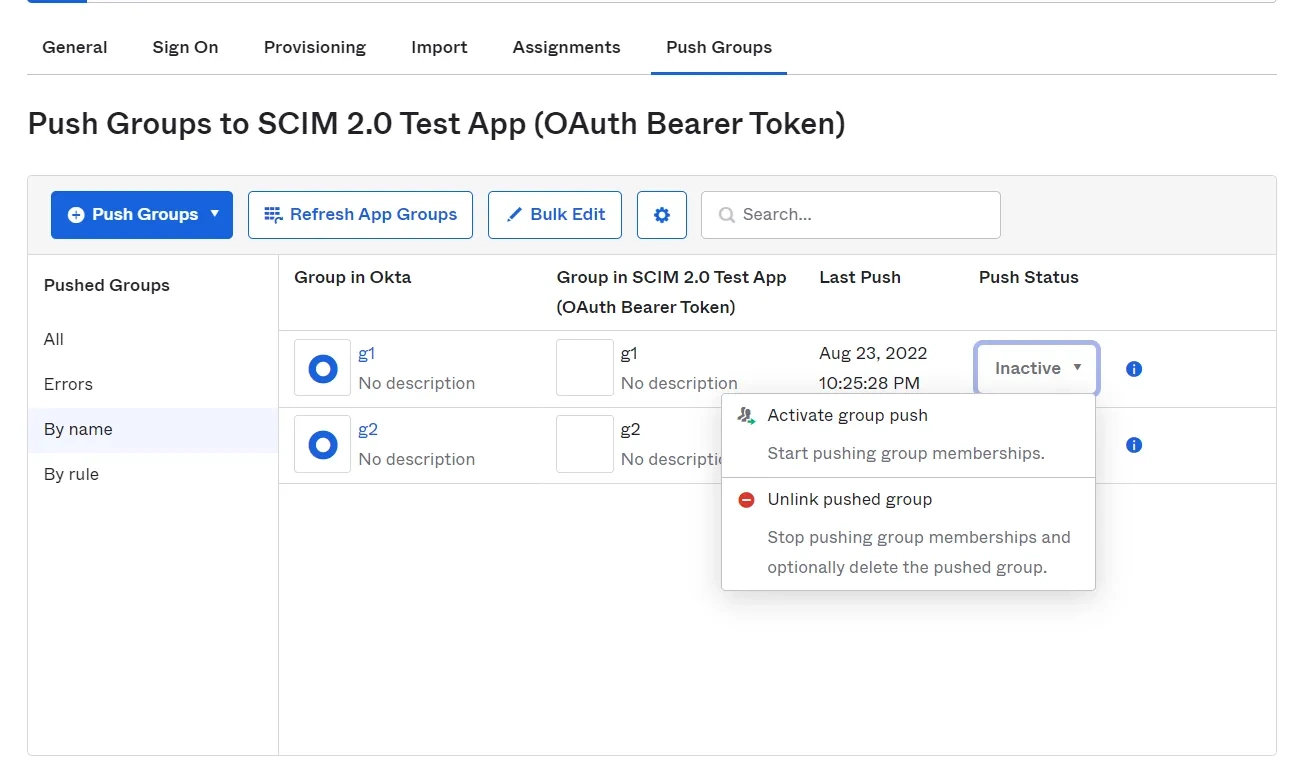Click No description under g2 Okta link

tap(417, 460)
